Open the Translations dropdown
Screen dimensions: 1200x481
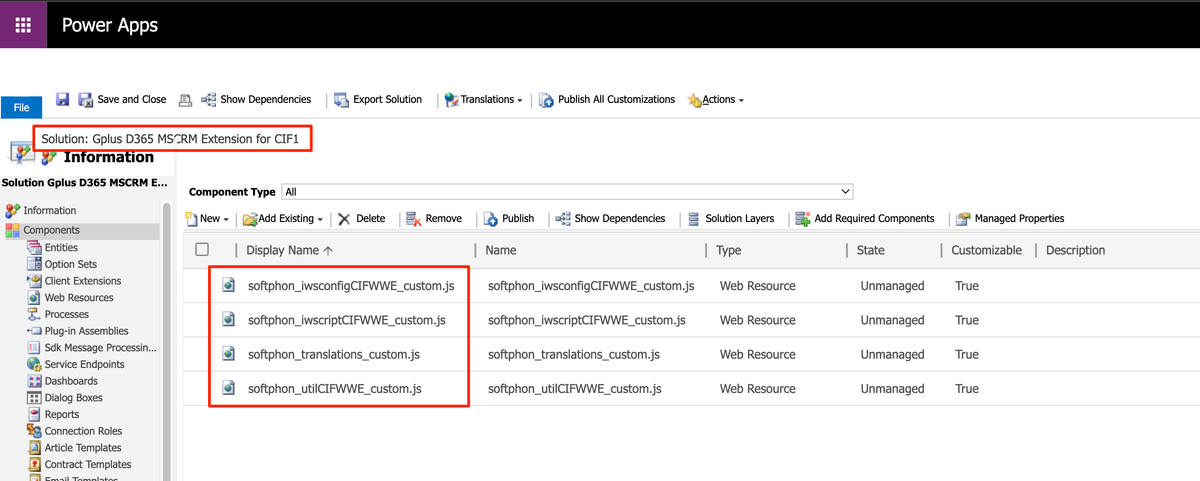point(485,100)
